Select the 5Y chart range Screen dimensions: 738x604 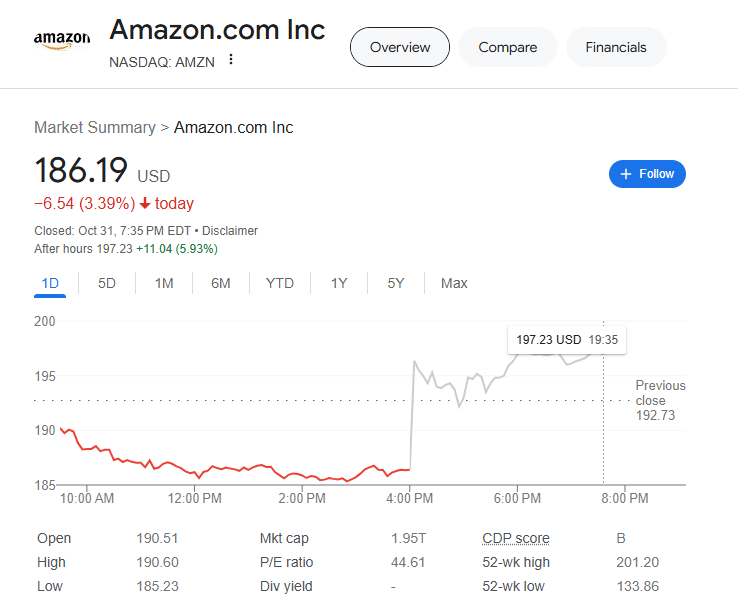tap(396, 283)
